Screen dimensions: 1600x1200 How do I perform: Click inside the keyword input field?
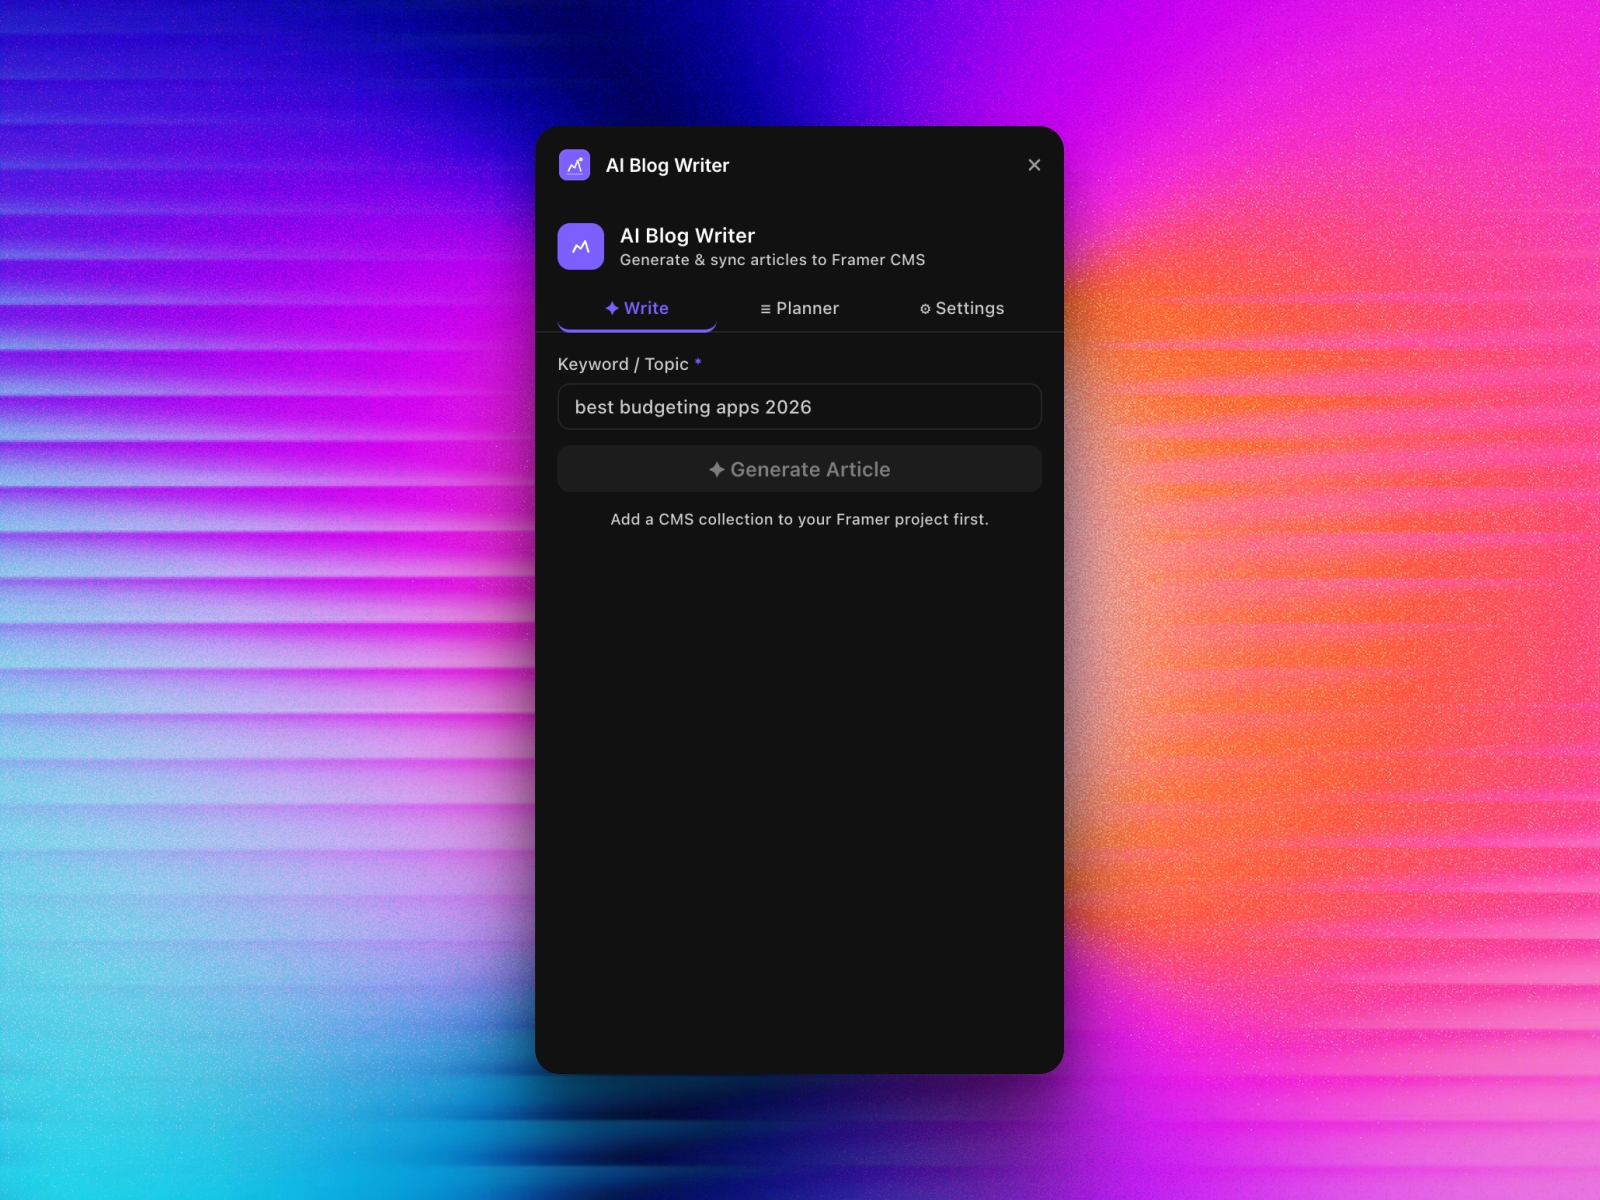click(799, 406)
